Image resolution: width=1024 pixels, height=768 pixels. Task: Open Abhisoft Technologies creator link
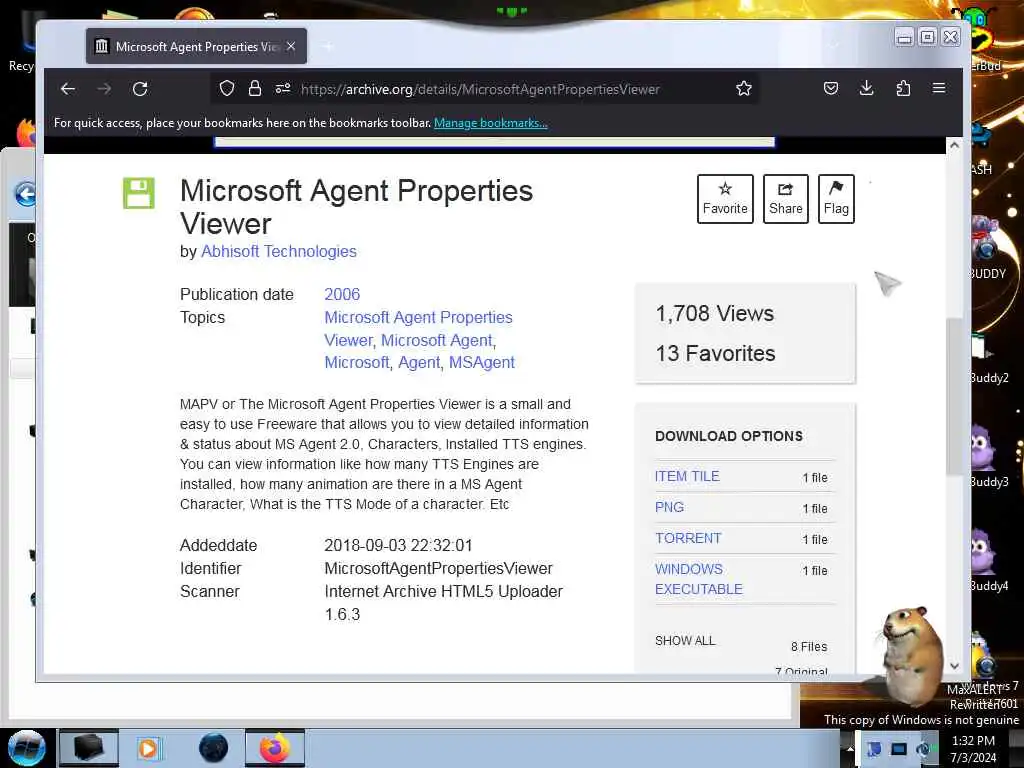(x=279, y=251)
